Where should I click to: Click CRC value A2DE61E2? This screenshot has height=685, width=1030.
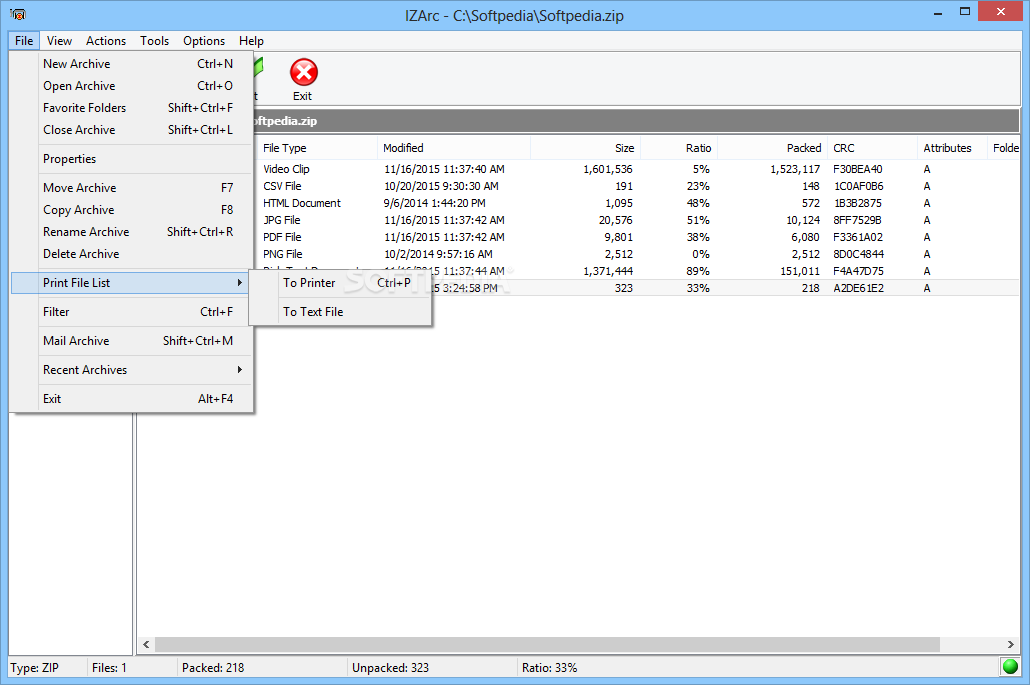coord(859,288)
